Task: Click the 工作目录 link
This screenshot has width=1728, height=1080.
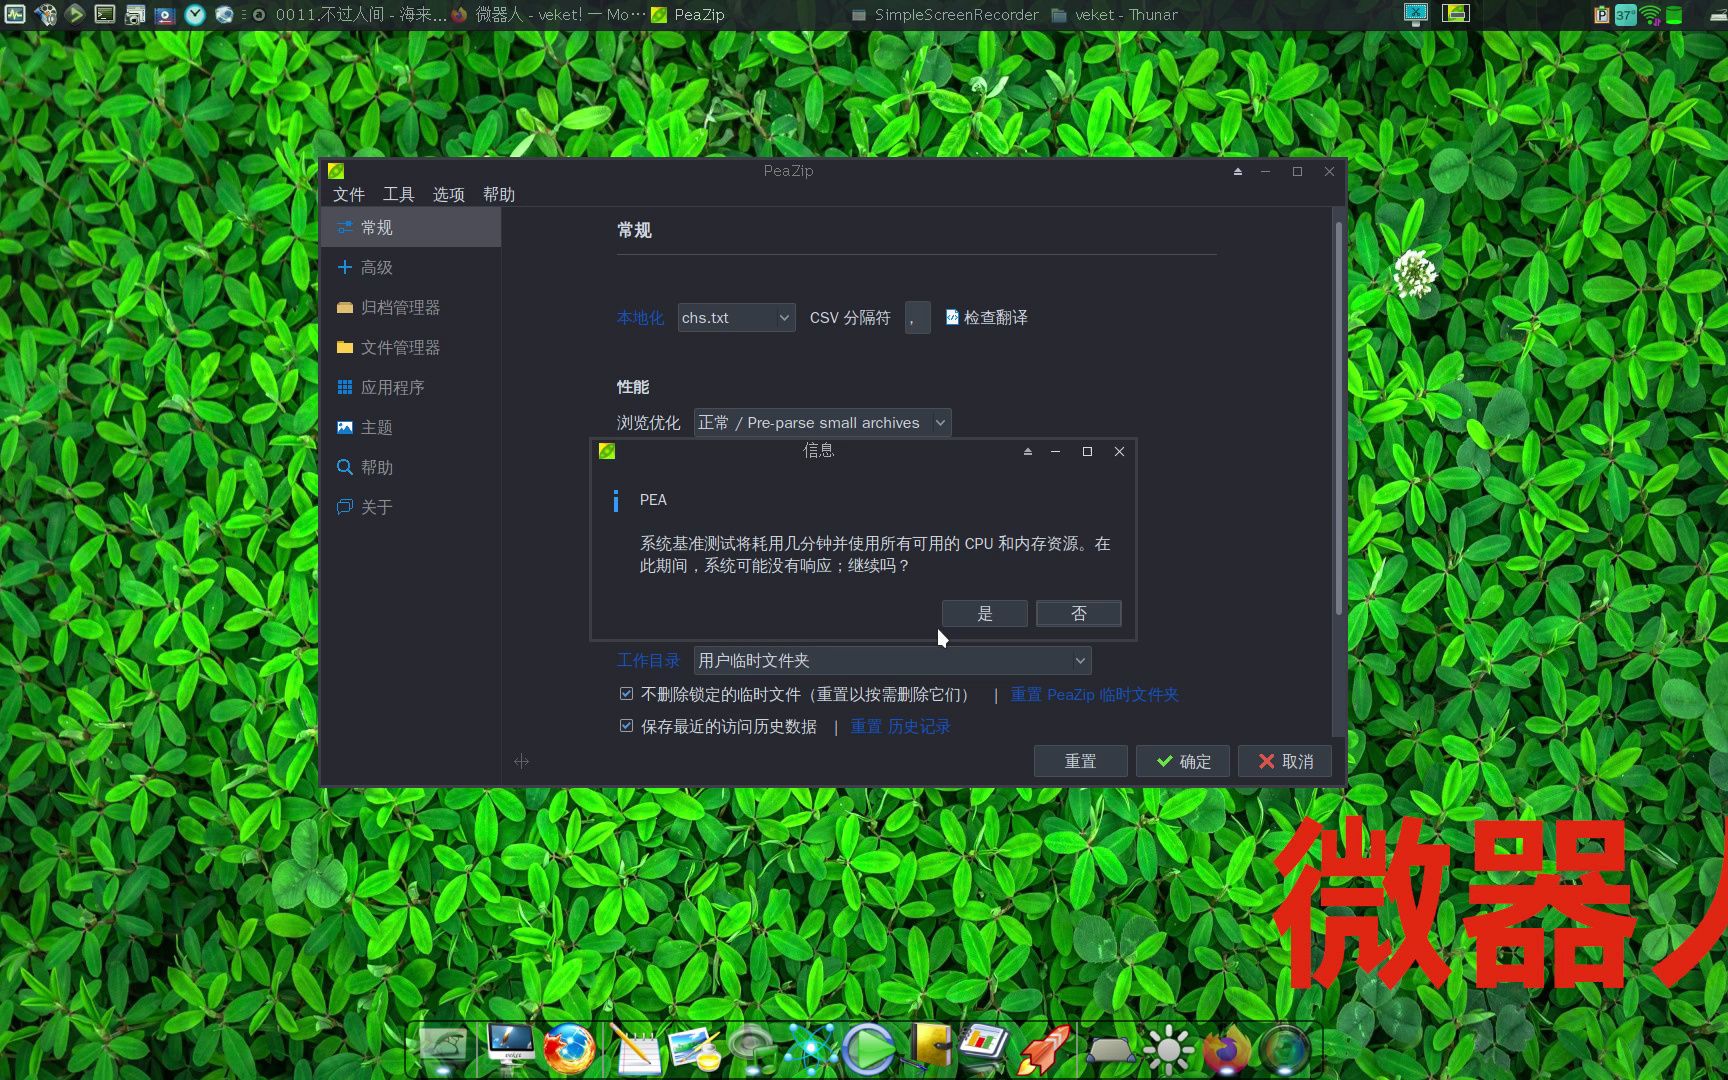Action: 648,661
